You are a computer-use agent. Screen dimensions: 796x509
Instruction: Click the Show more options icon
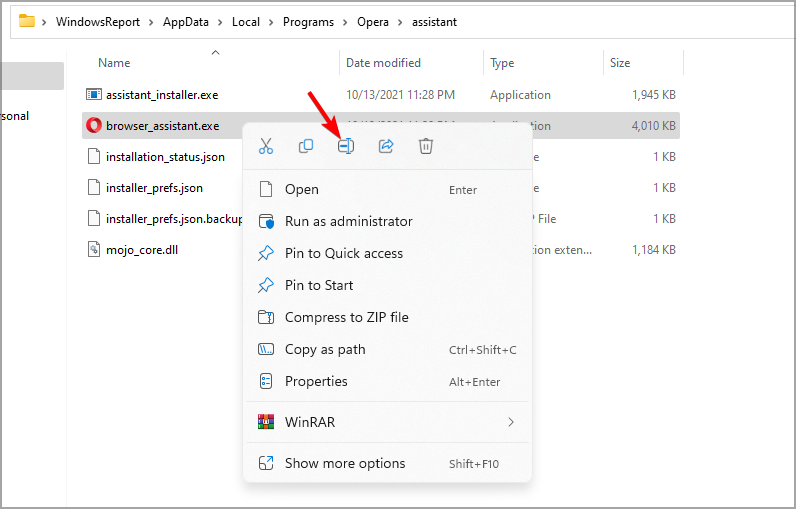(266, 463)
